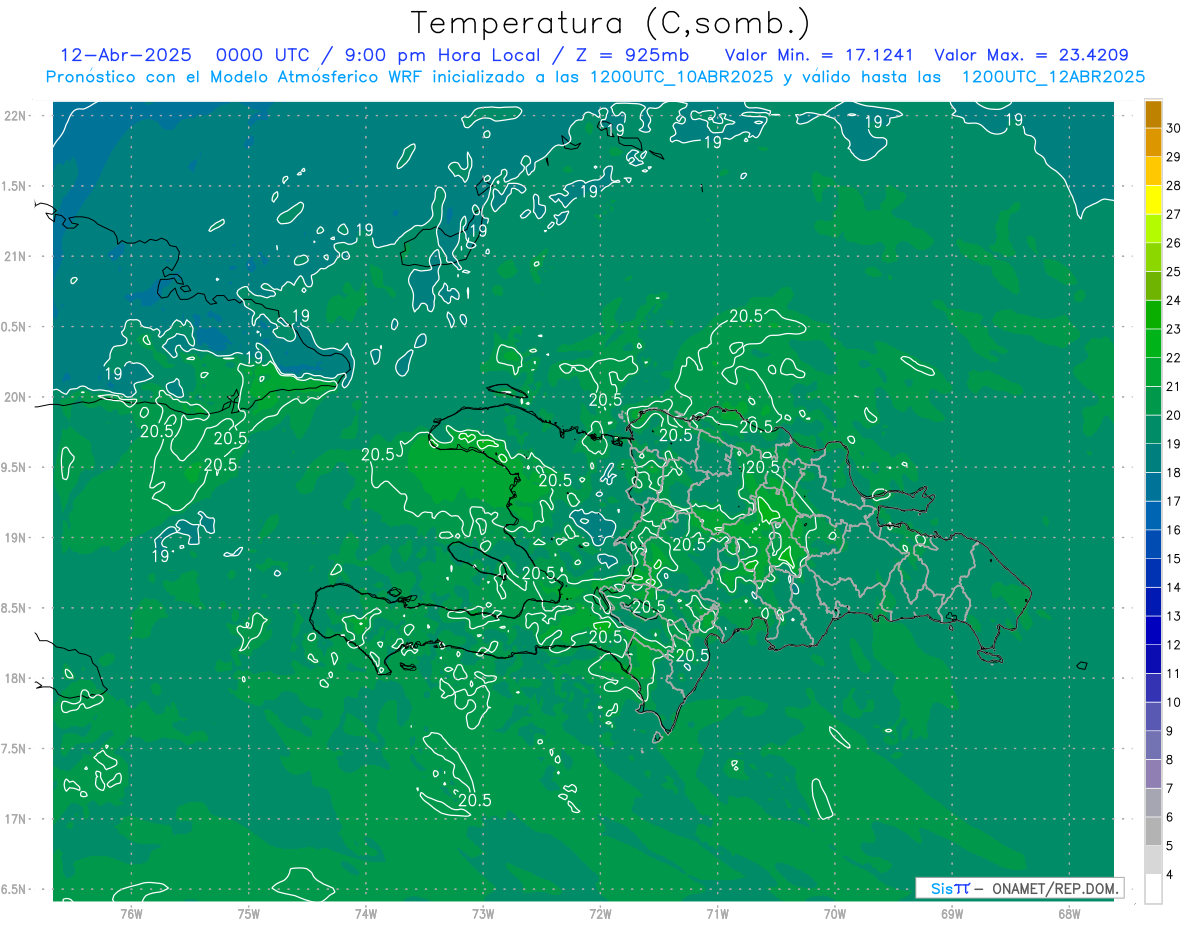
Task: Click the title 'Temperatura (C,somb.)'
Action: 611,23
